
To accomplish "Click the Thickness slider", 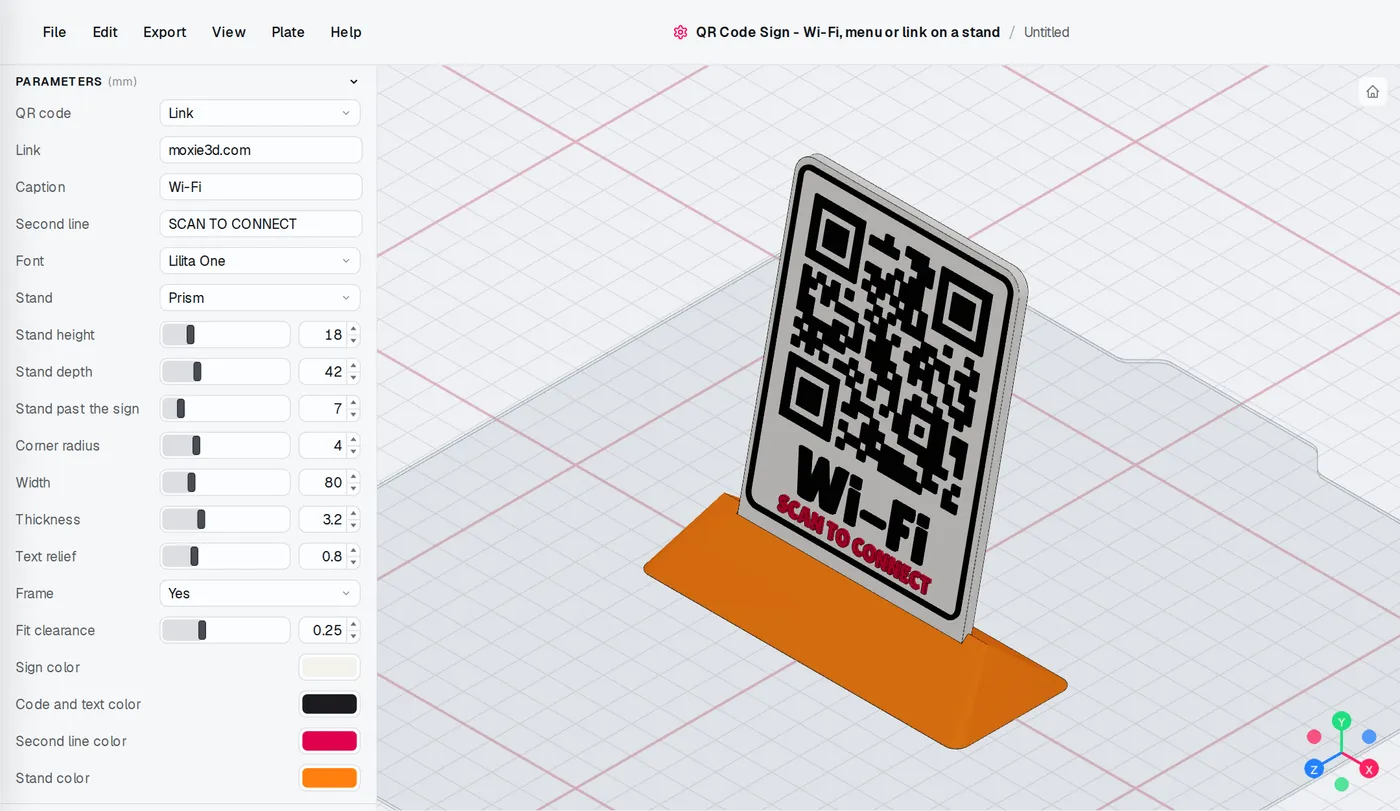I will coord(225,520).
